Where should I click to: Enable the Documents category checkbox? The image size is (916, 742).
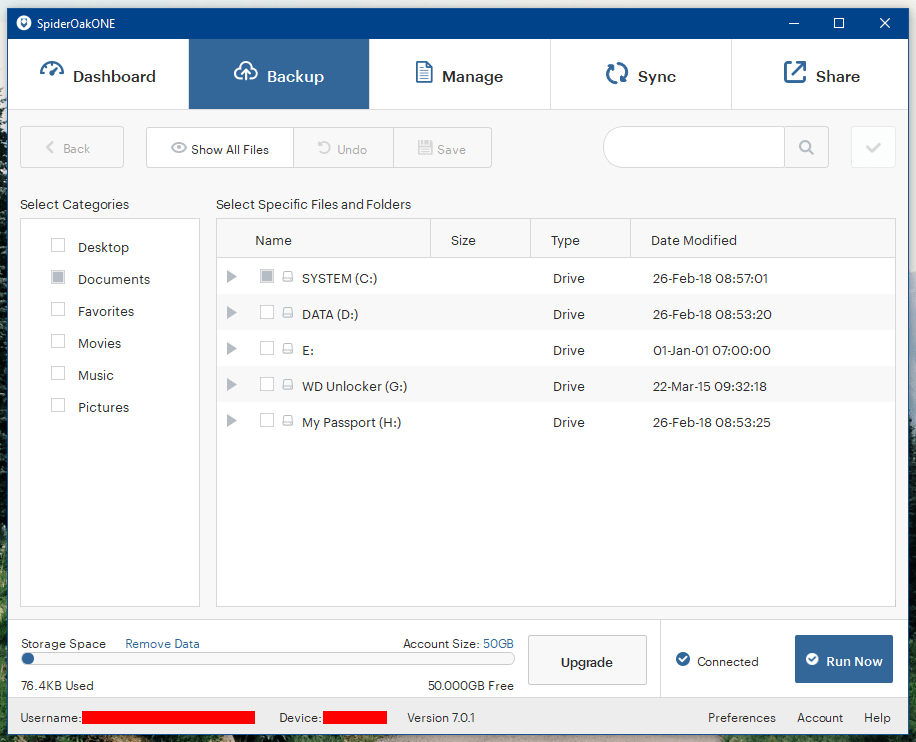[x=57, y=278]
